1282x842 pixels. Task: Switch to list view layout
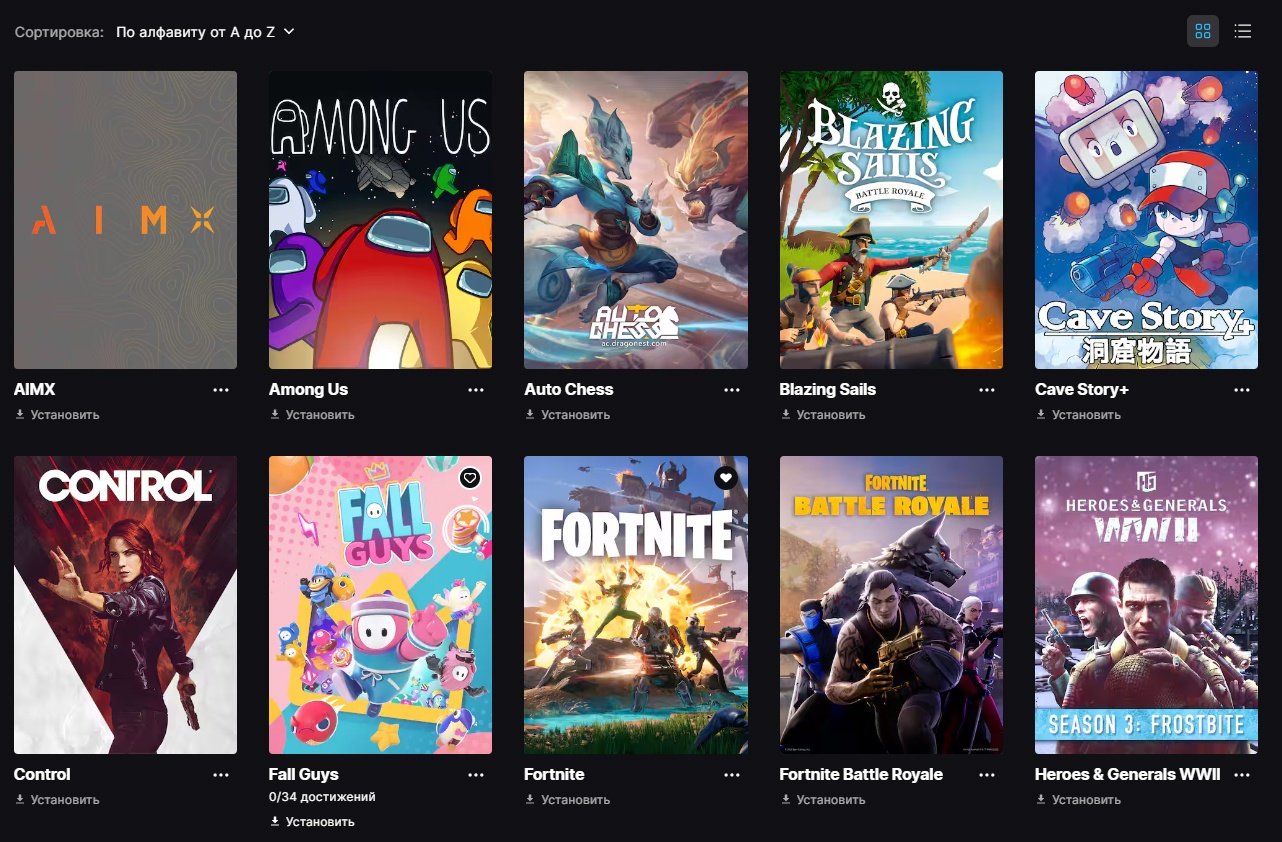click(x=1243, y=31)
